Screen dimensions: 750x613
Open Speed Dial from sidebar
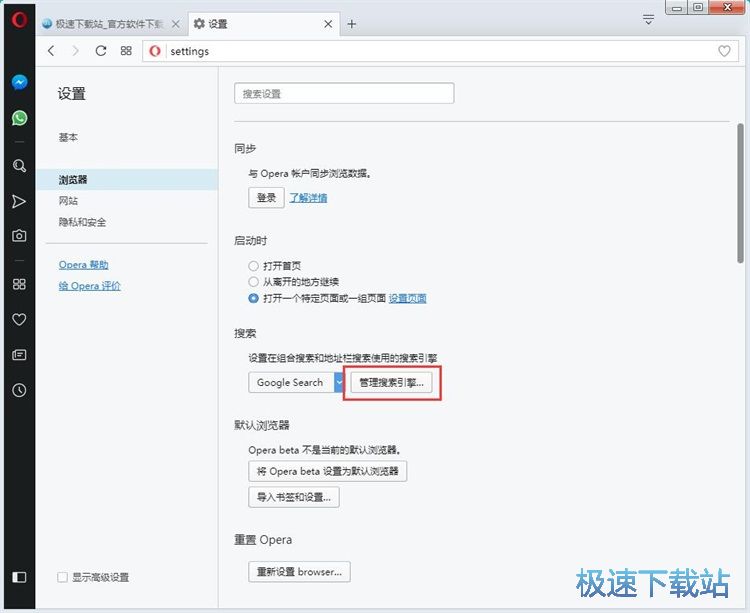[19, 284]
